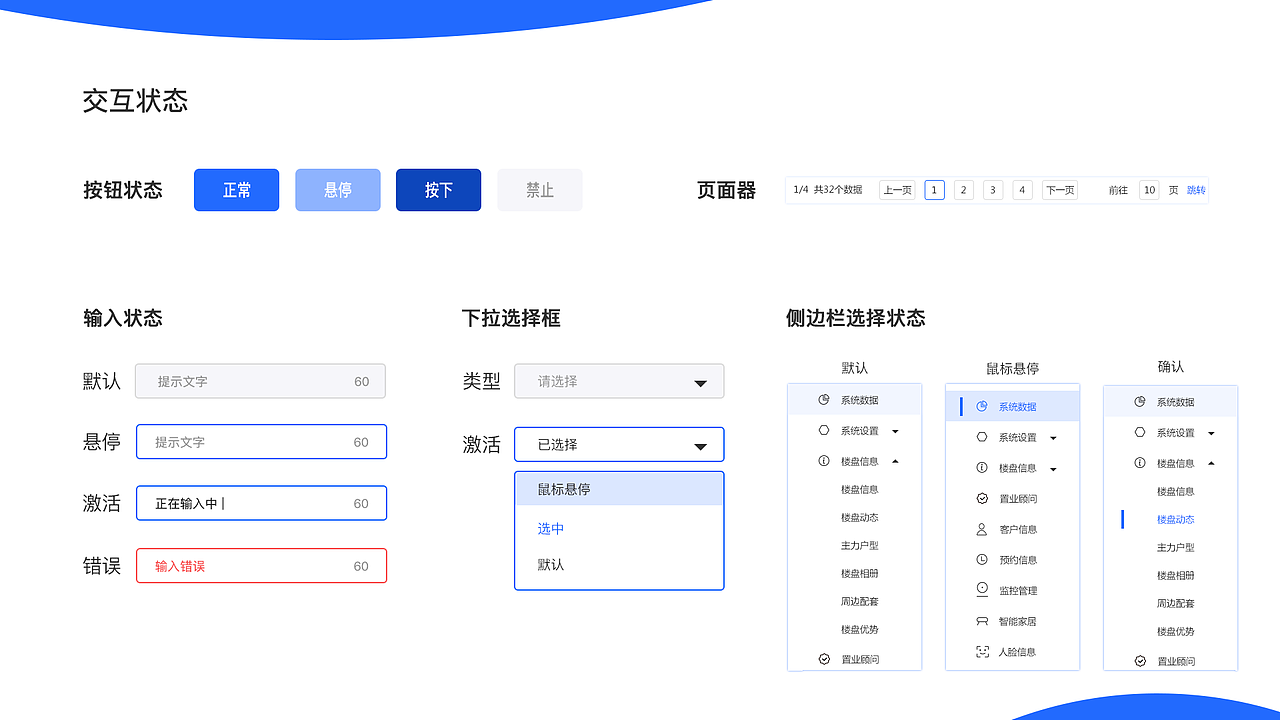Click the page number box showing 10
Viewport: 1280px width, 720px height.
1149,190
